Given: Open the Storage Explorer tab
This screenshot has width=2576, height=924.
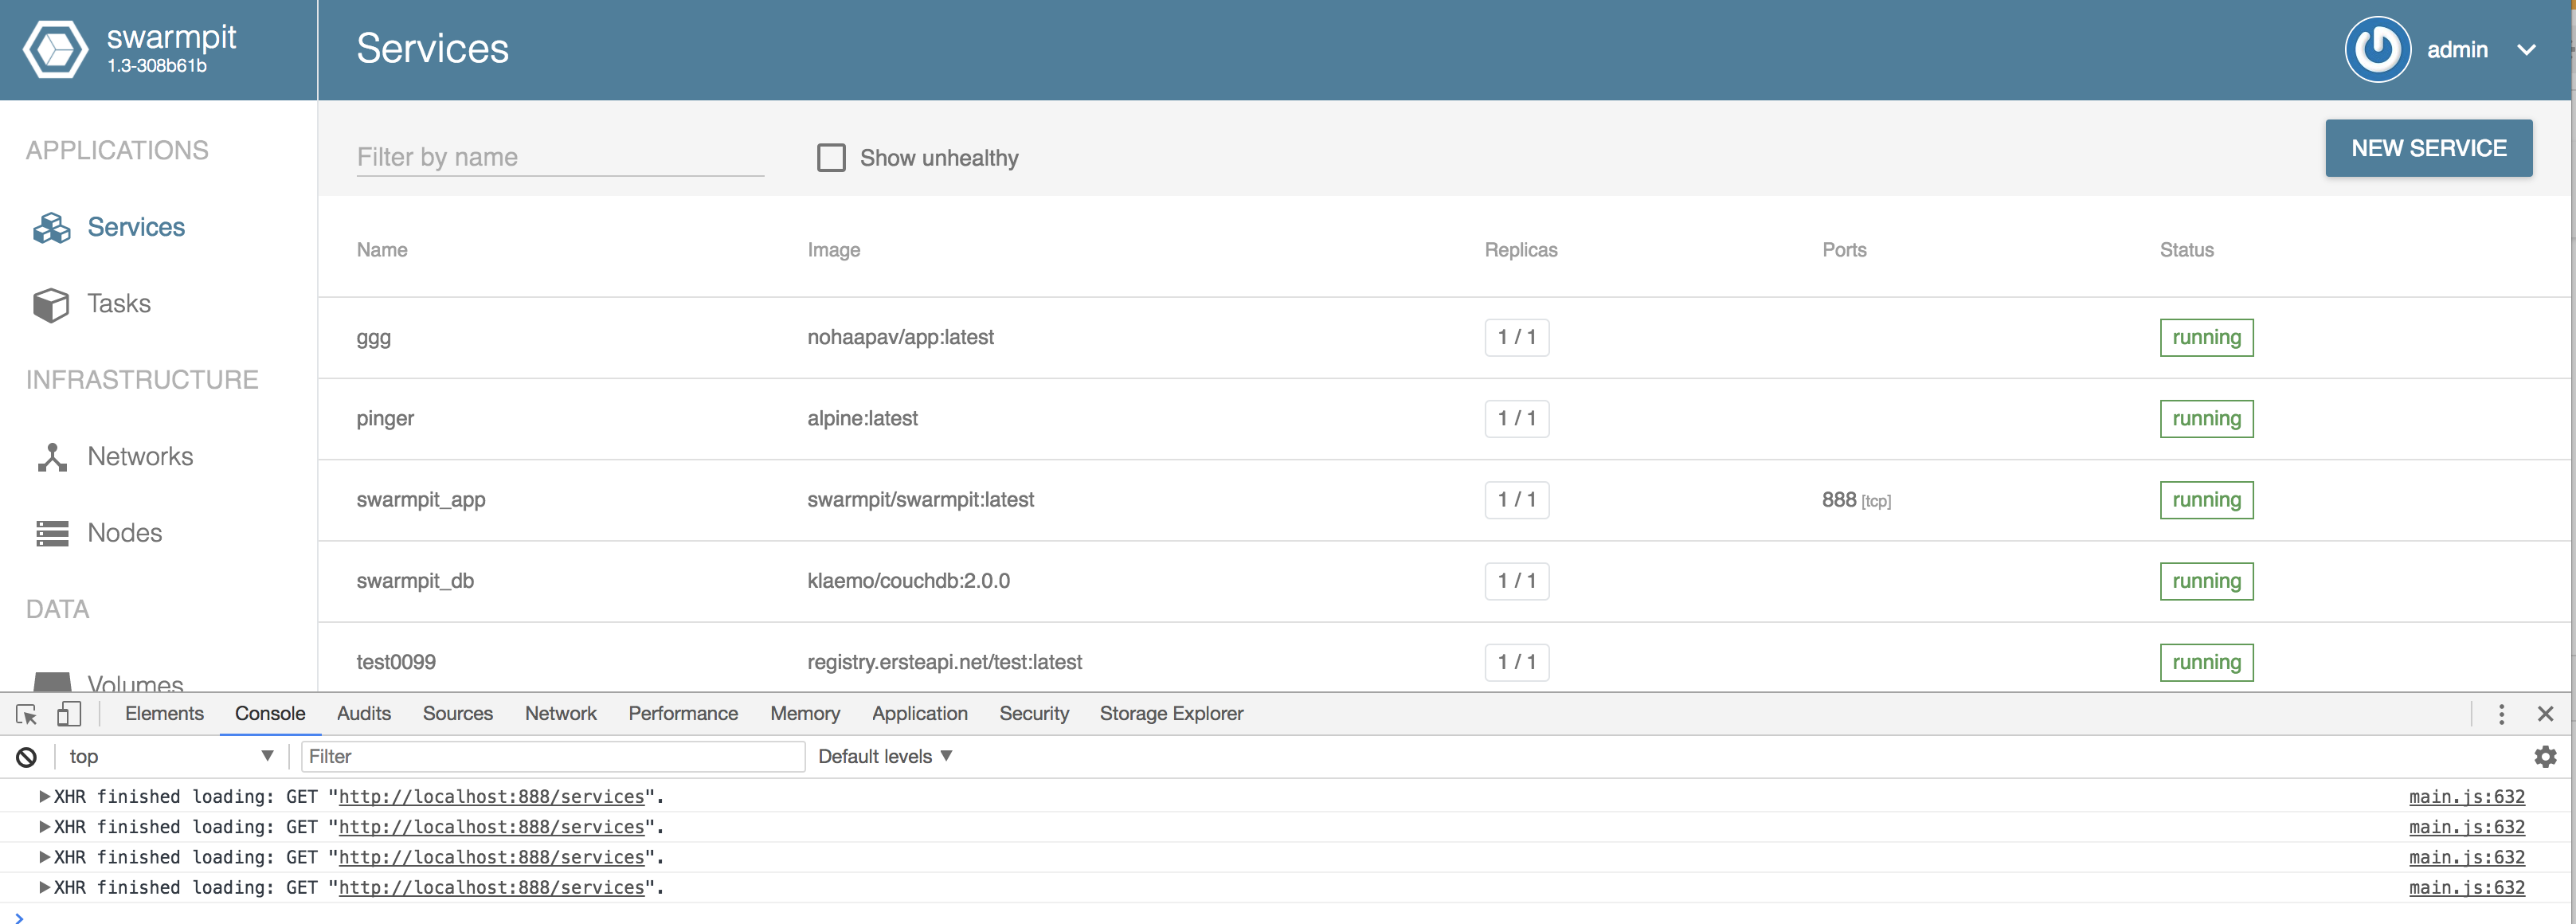Looking at the screenshot, I should (x=1172, y=714).
